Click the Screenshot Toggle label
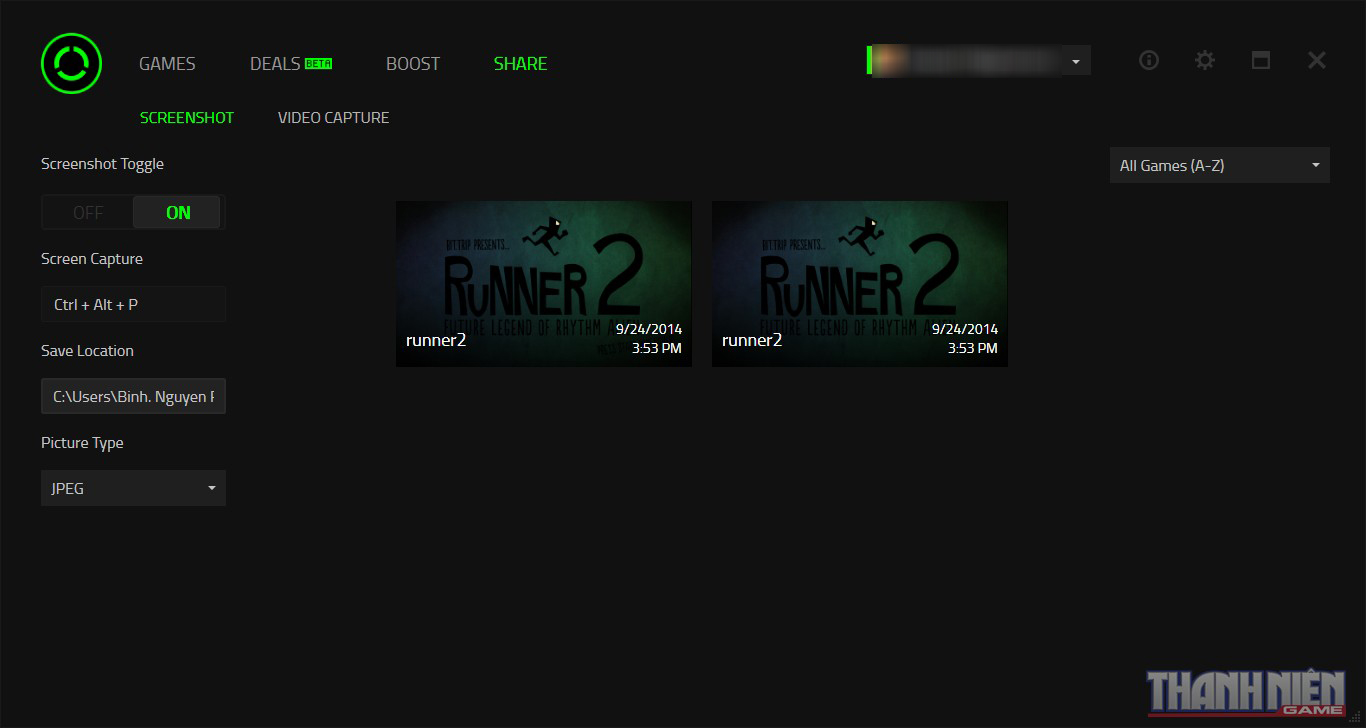This screenshot has height=728, width=1366. tap(102, 164)
